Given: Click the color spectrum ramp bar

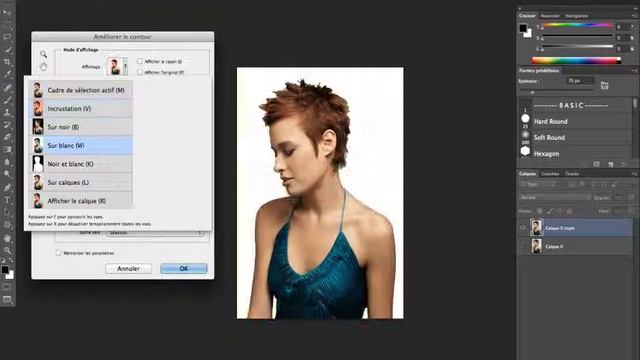Looking at the screenshot, I should click(576, 60).
